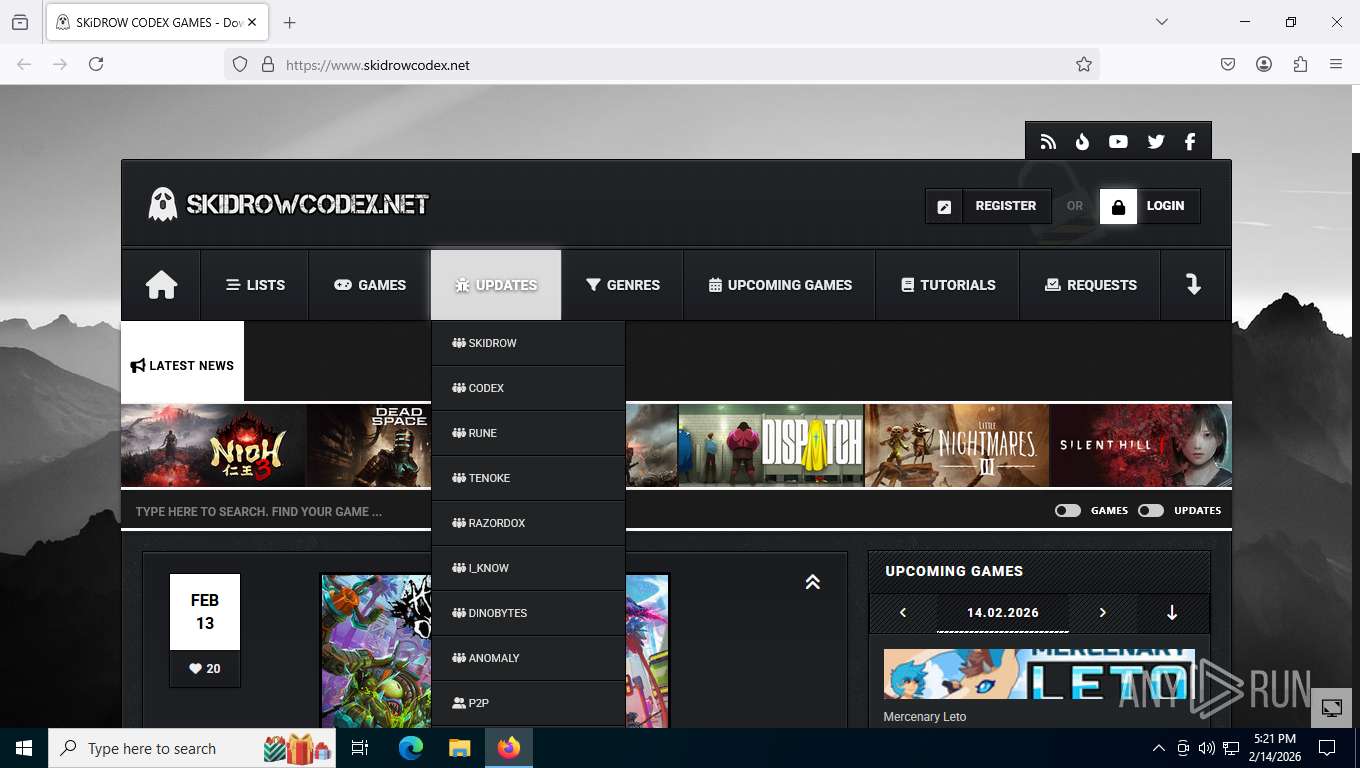
Task: Click the REGISTER button
Action: point(989,207)
